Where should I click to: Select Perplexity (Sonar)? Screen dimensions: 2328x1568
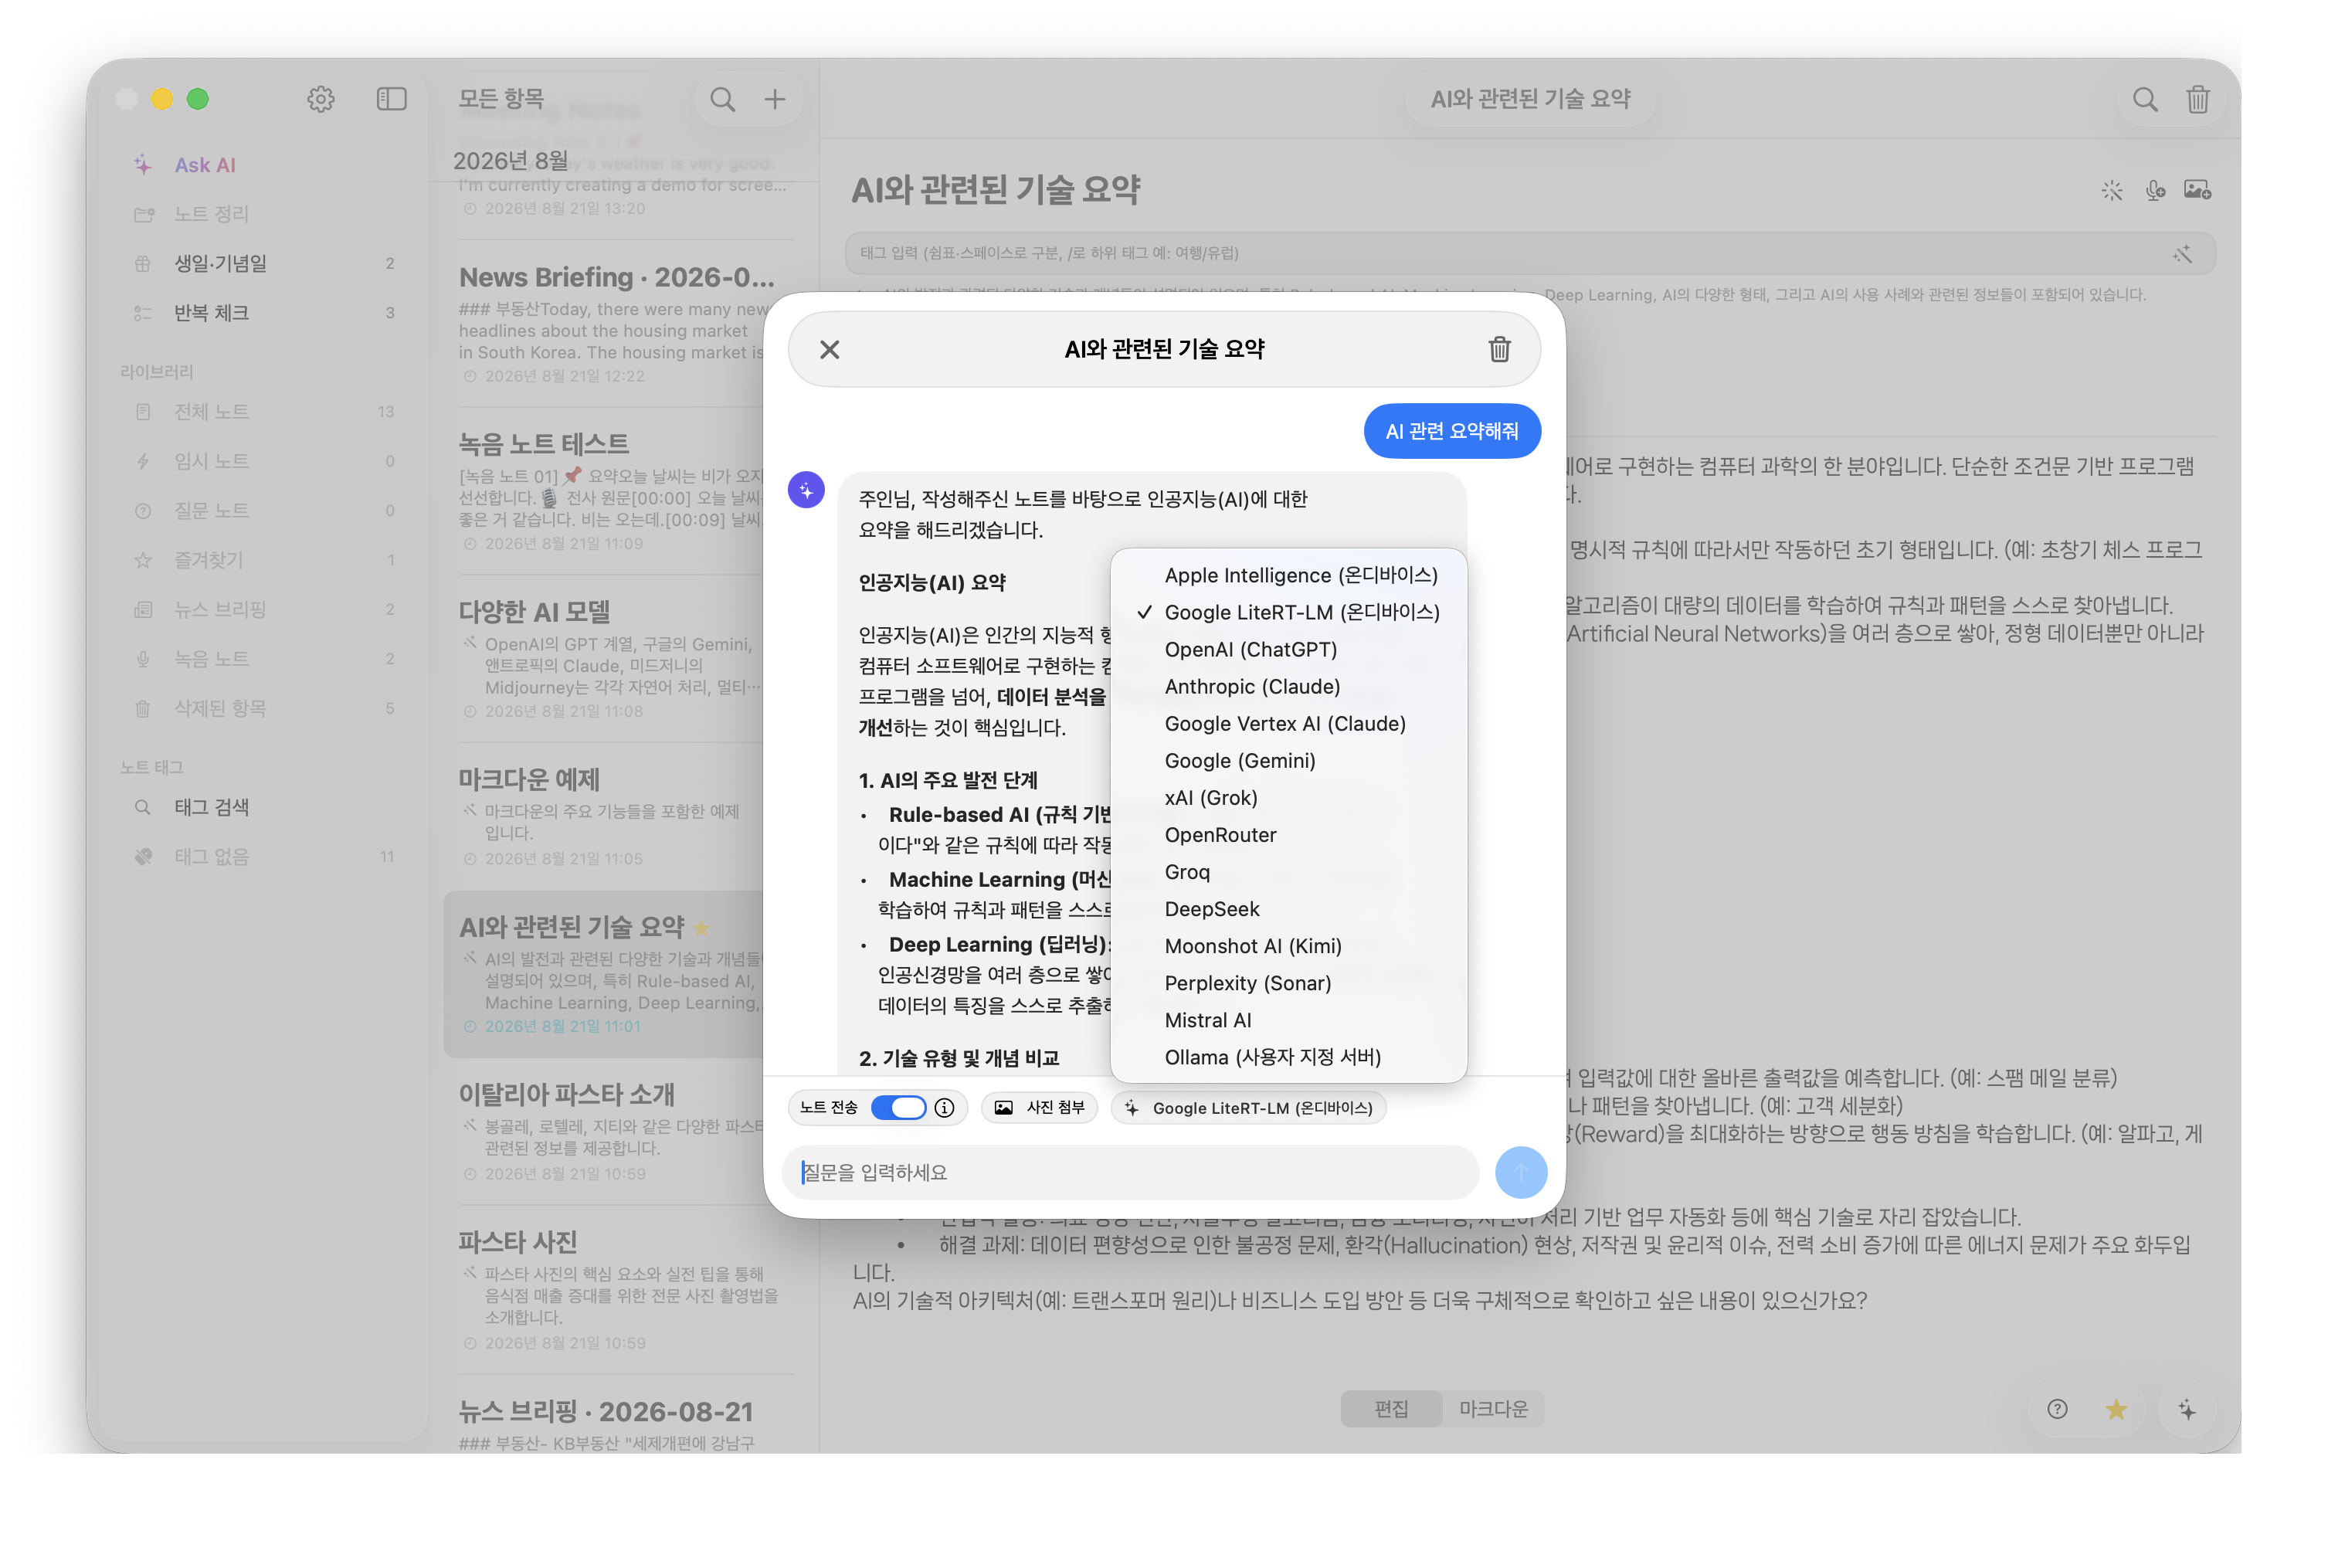coord(1288,983)
